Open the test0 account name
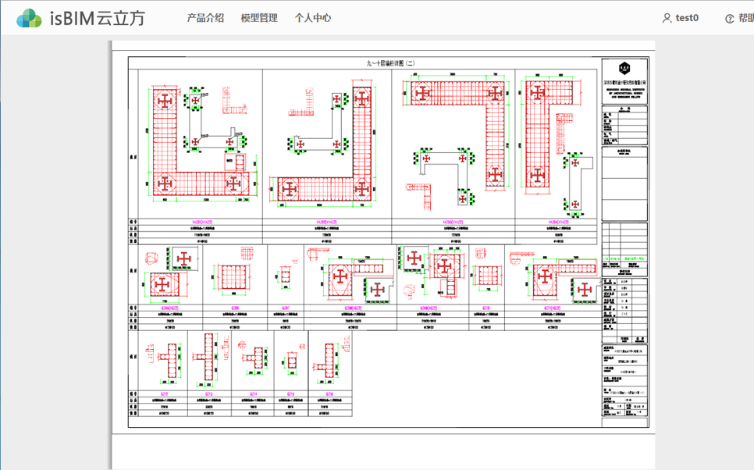 [687, 18]
